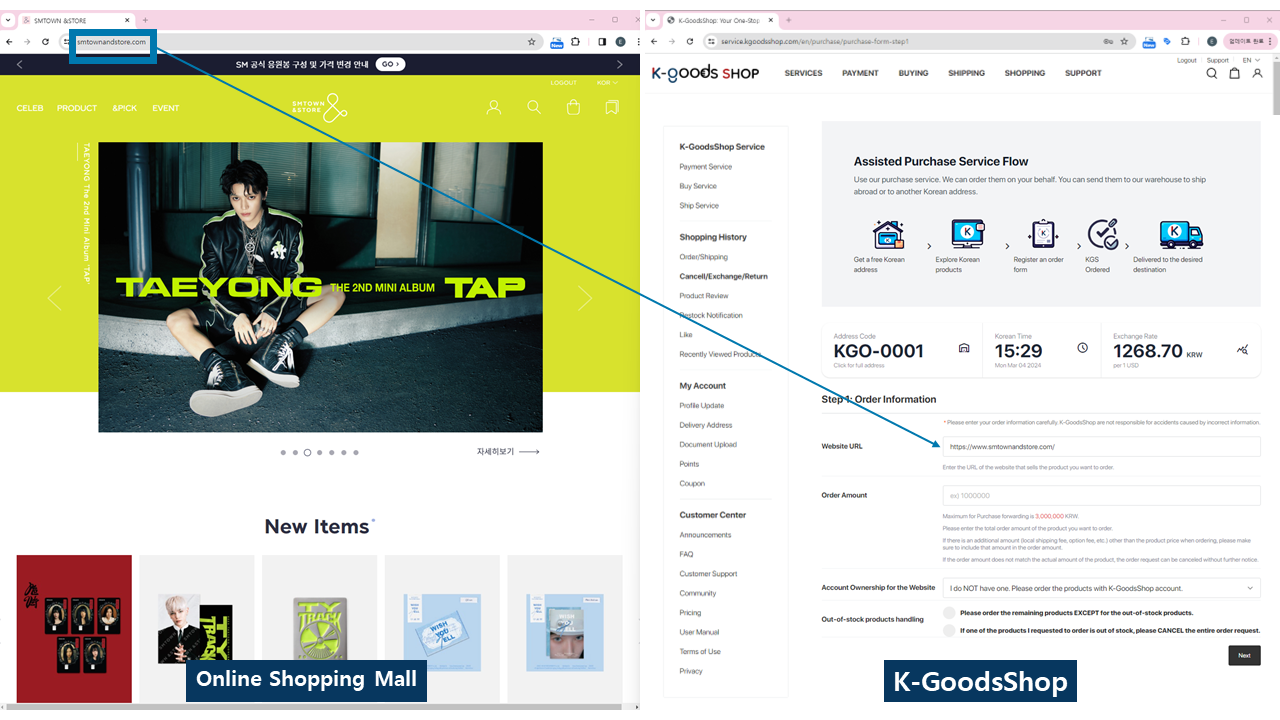Open the KOR language selector

click(605, 83)
